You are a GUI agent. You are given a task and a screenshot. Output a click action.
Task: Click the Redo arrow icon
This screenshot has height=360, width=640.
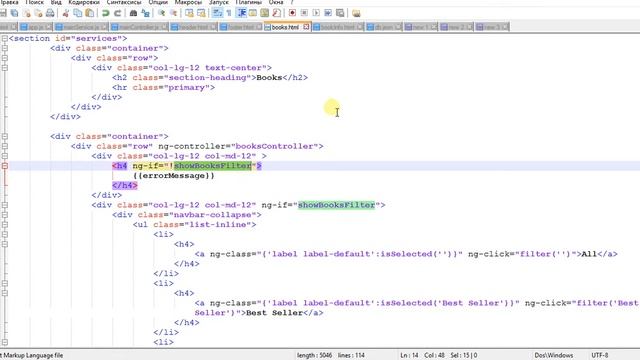[x=118, y=13]
